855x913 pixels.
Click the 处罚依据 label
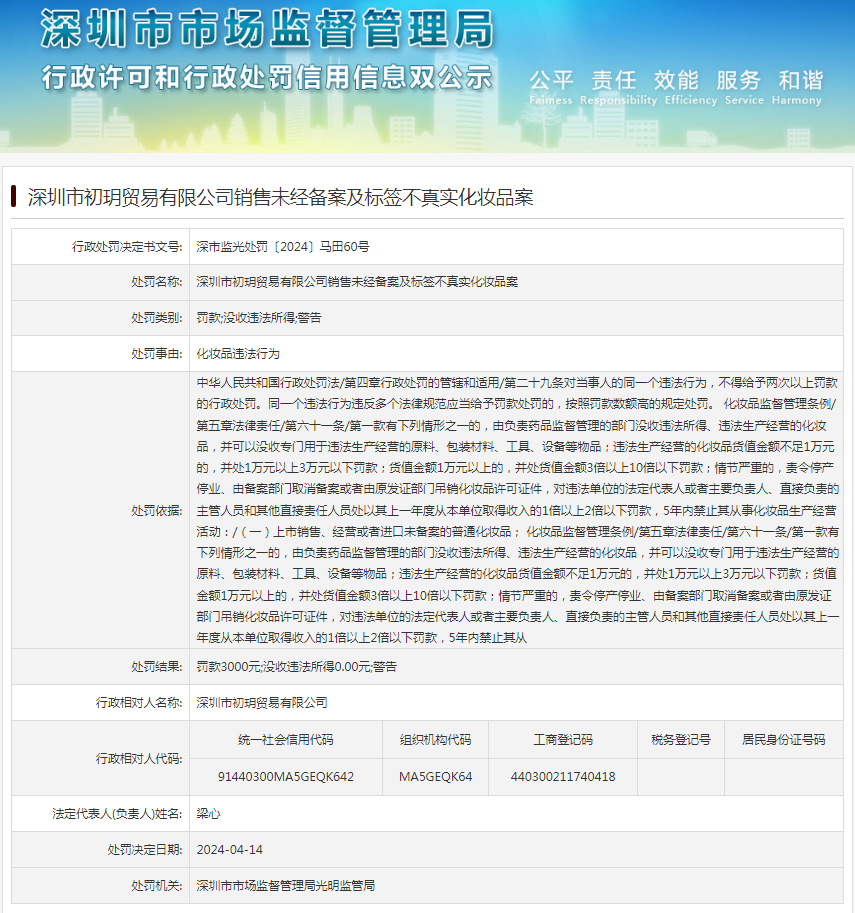point(157,511)
